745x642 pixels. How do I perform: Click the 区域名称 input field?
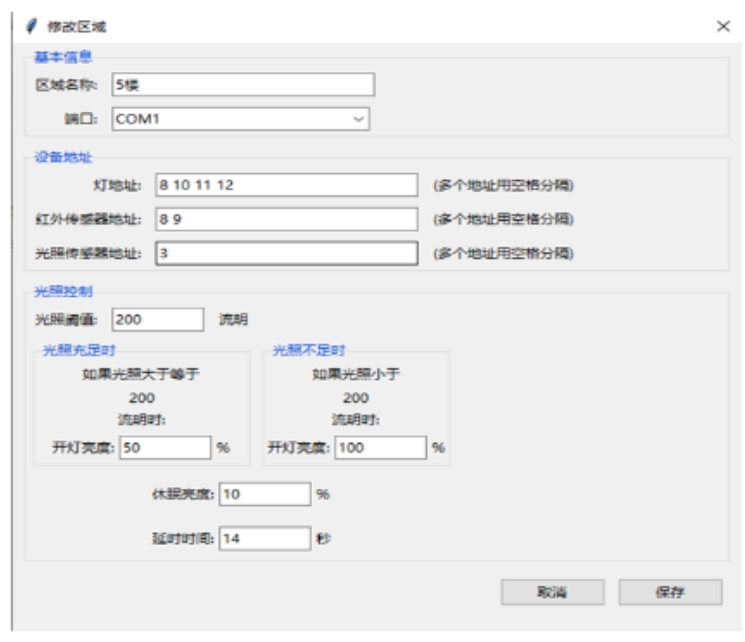tap(242, 85)
